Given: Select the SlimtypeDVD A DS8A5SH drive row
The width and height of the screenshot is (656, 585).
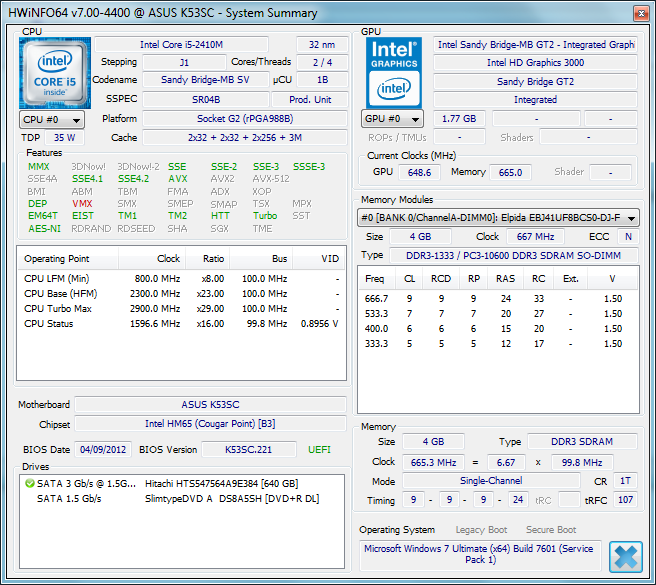Looking at the screenshot, I should tap(182, 499).
